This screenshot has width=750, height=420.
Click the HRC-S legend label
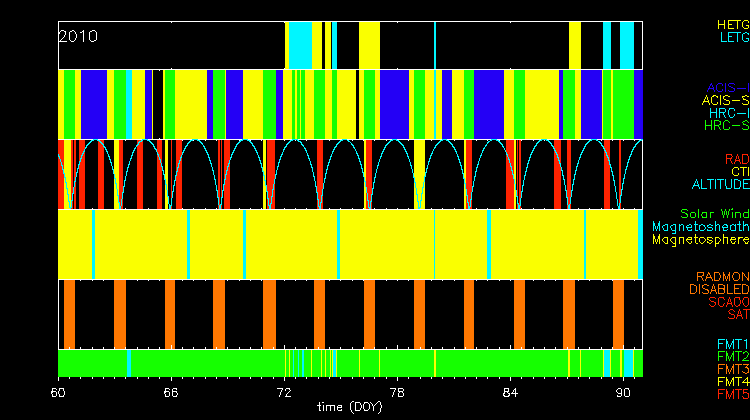point(726,126)
